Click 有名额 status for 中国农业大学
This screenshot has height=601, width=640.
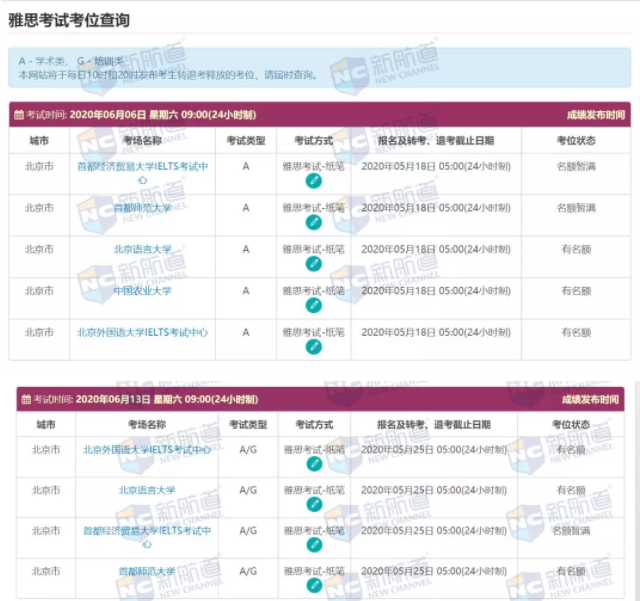click(576, 291)
